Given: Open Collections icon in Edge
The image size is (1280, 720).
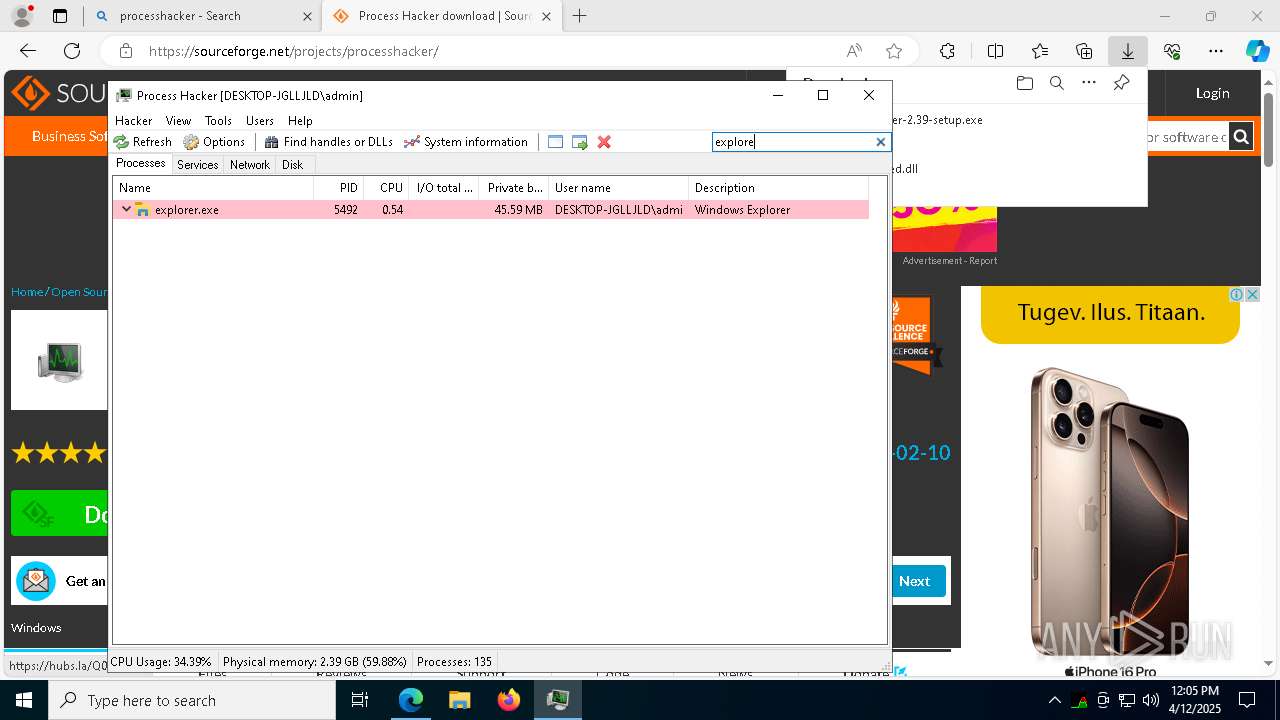Looking at the screenshot, I should (x=1084, y=51).
